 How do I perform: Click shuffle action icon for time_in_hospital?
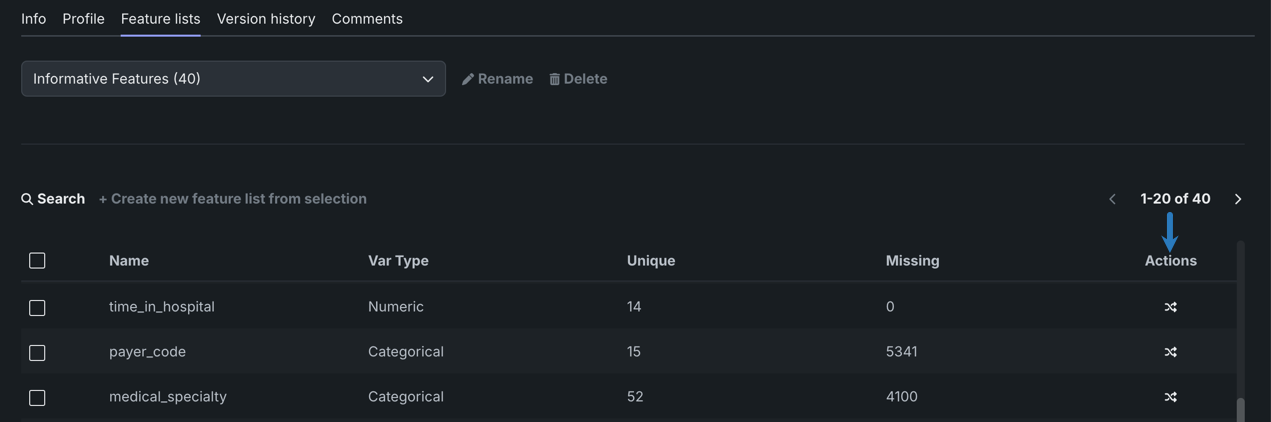point(1170,307)
